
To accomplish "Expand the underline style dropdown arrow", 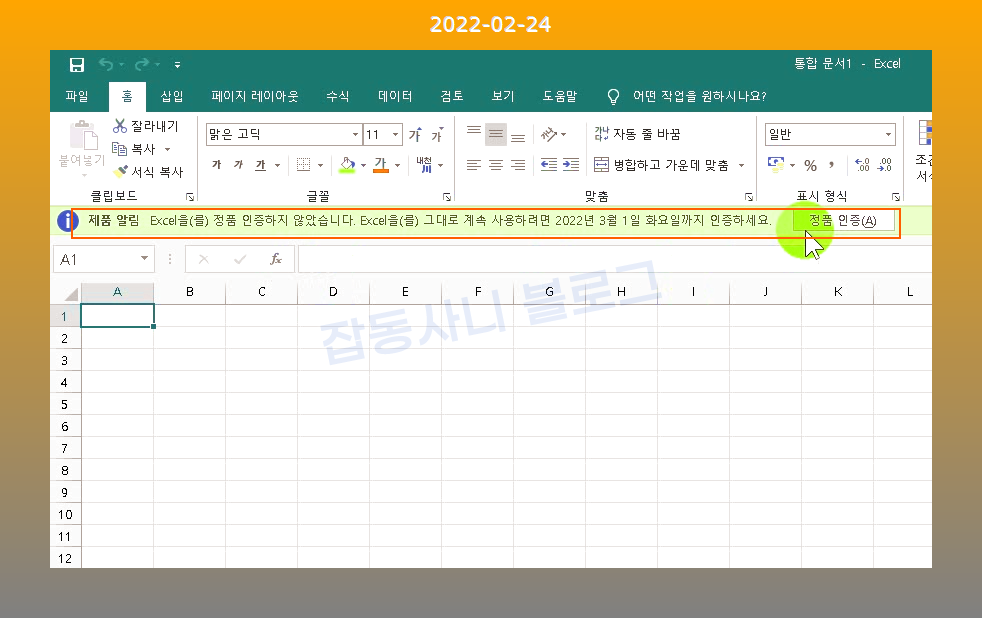I will coord(277,165).
